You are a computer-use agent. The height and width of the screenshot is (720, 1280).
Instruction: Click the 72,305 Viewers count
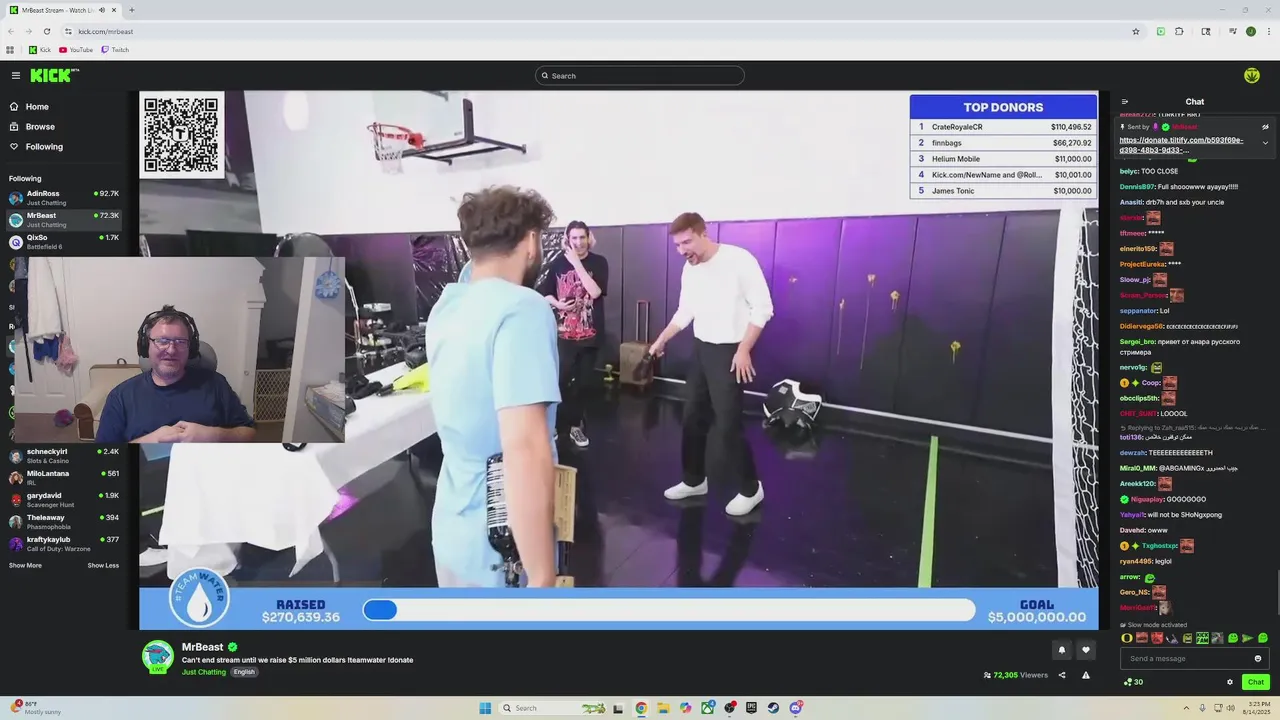(1016, 675)
